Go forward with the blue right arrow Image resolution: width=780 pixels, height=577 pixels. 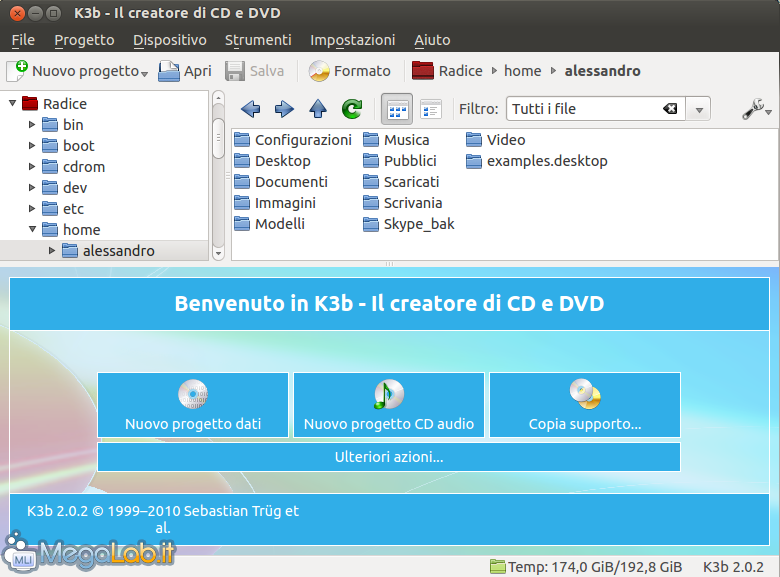pos(284,109)
